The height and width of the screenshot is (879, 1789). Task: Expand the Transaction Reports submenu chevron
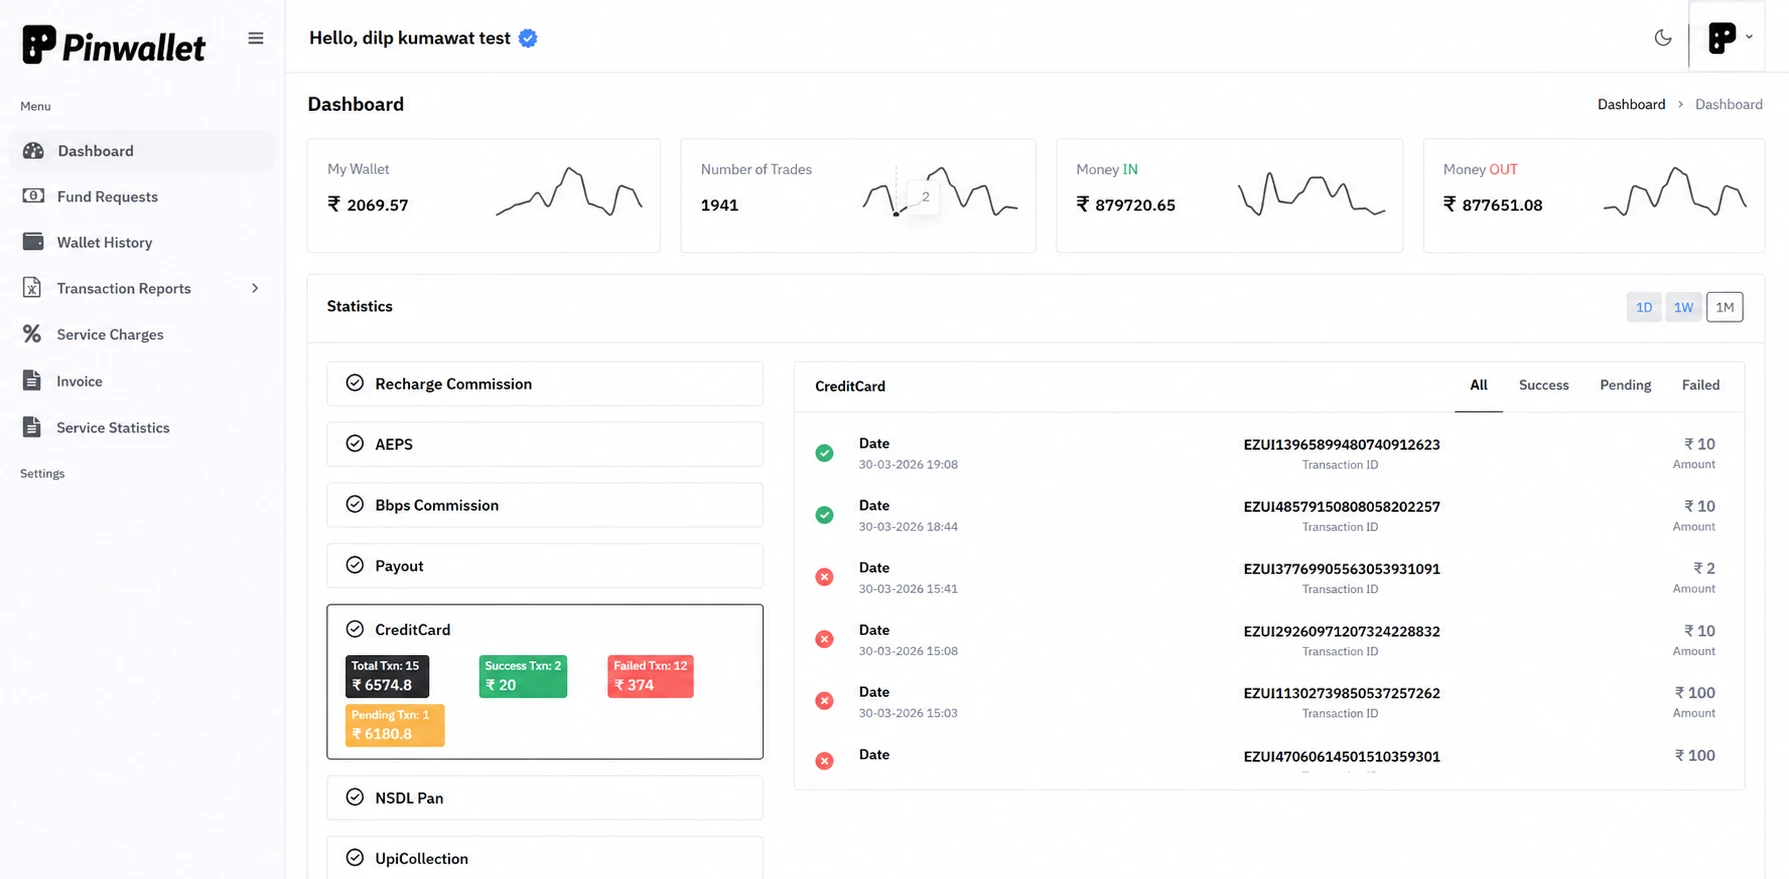point(255,288)
